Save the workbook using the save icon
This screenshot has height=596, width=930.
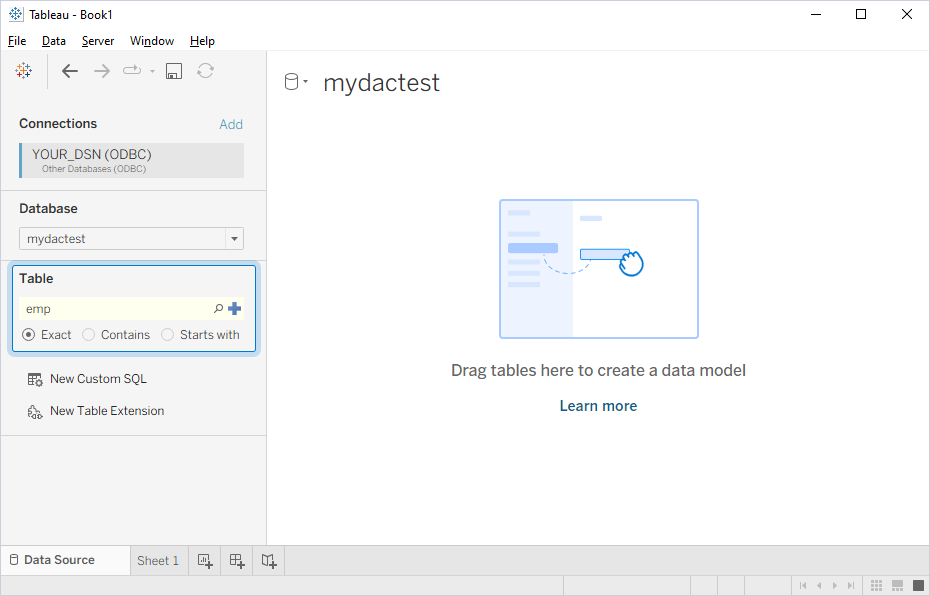[x=173, y=70]
